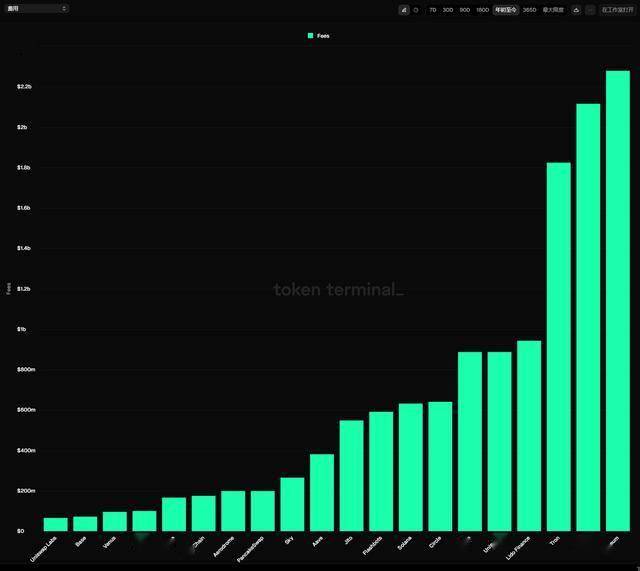Image resolution: width=640 pixels, height=571 pixels.
Task: Click the Circle bar
Action: [x=440, y=467]
